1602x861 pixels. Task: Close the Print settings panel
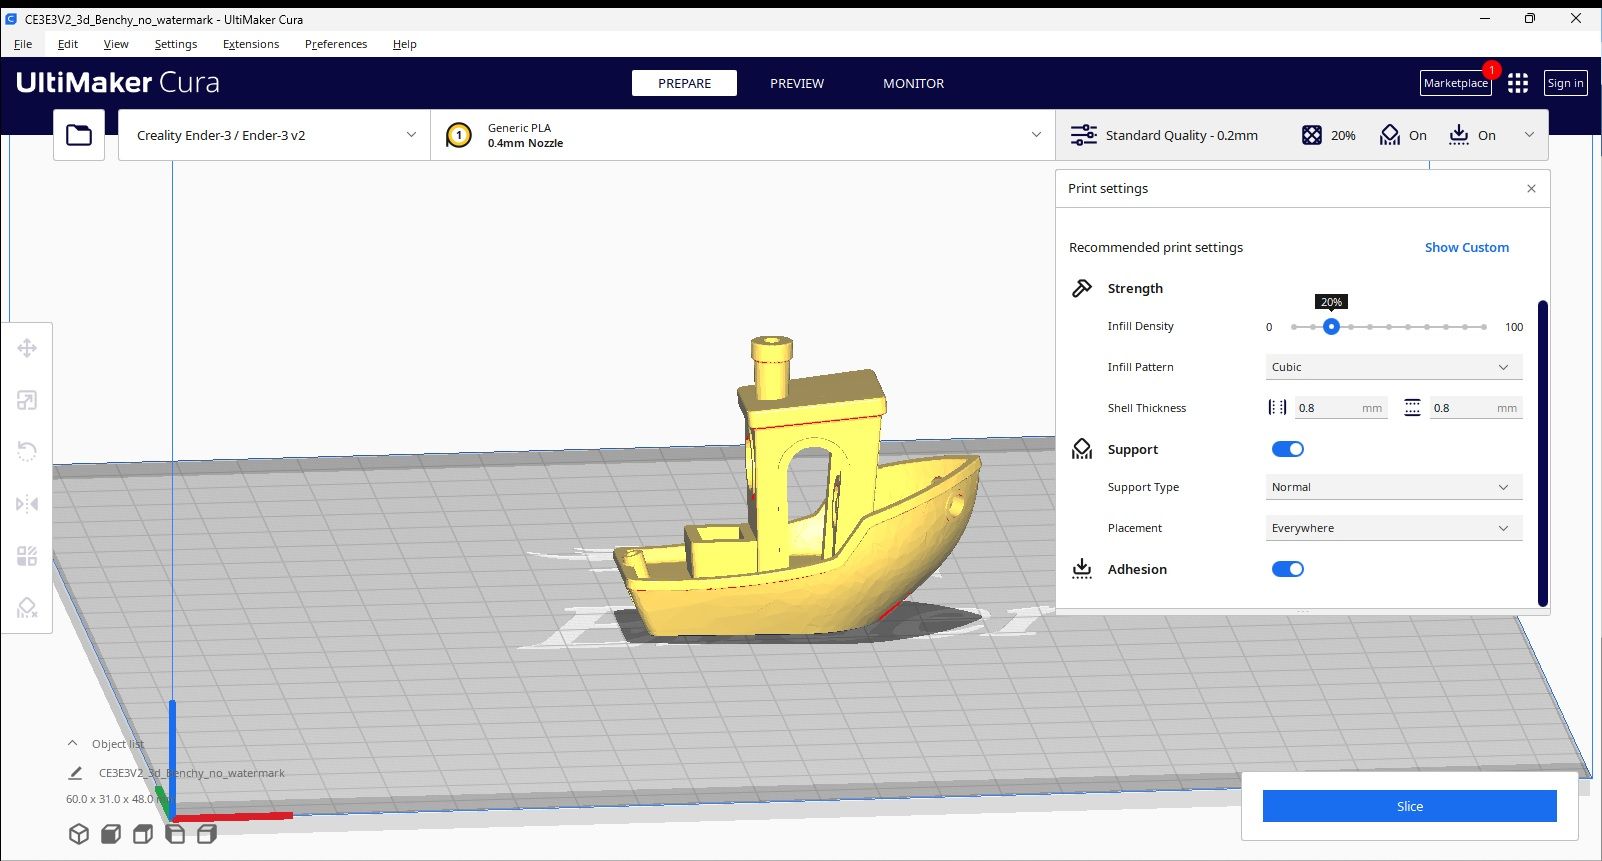(1531, 188)
